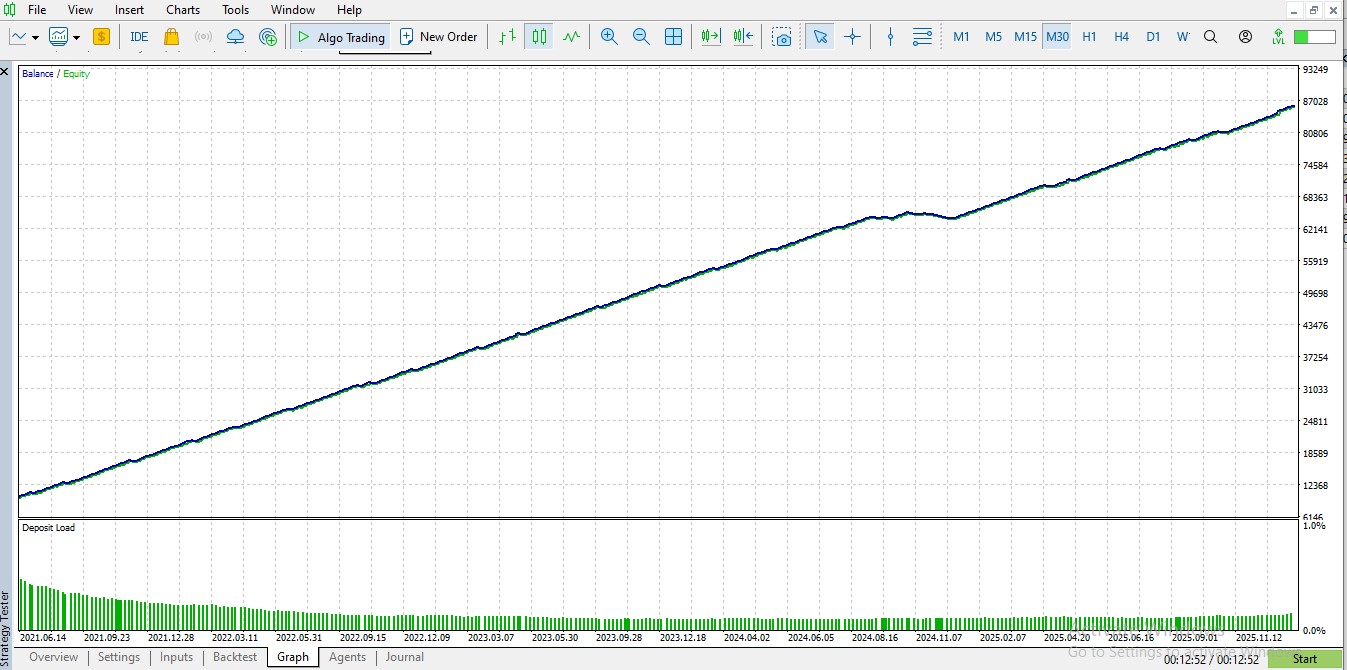This screenshot has width=1347, height=670.
Task: Open the search magnifier icon
Action: (1210, 37)
